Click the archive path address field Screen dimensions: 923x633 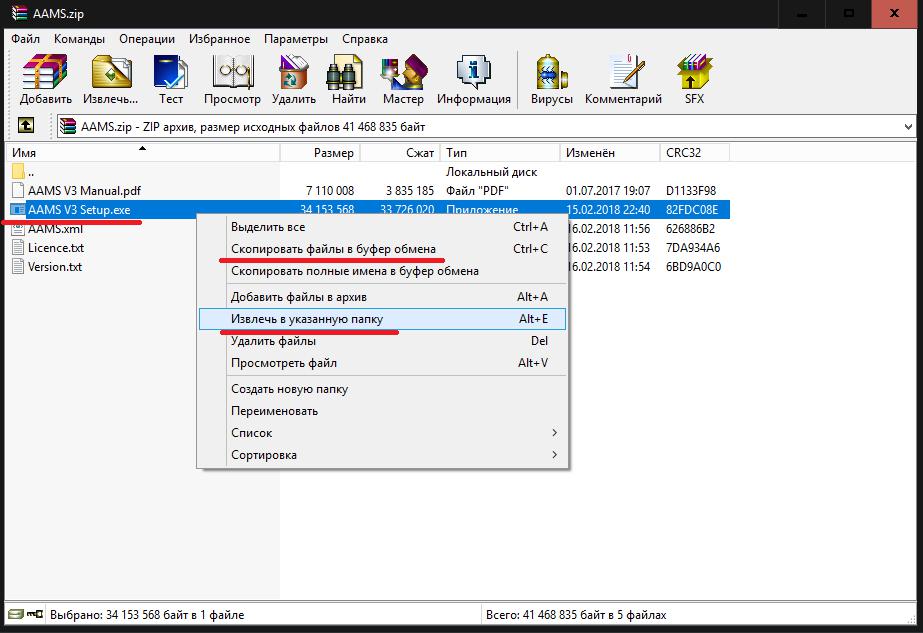[x=486, y=127]
